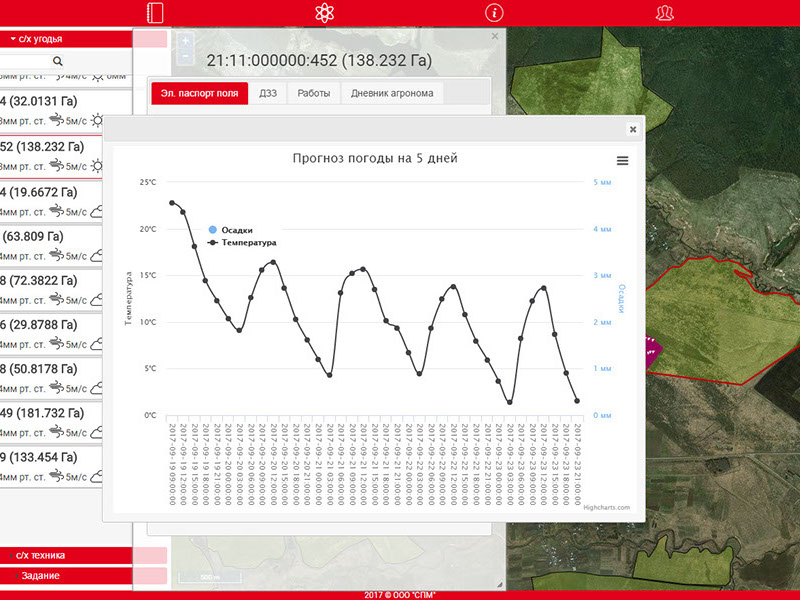The width and height of the screenshot is (800, 600).
Task: Open the Highcharts.com credit link
Action: click(x=608, y=508)
